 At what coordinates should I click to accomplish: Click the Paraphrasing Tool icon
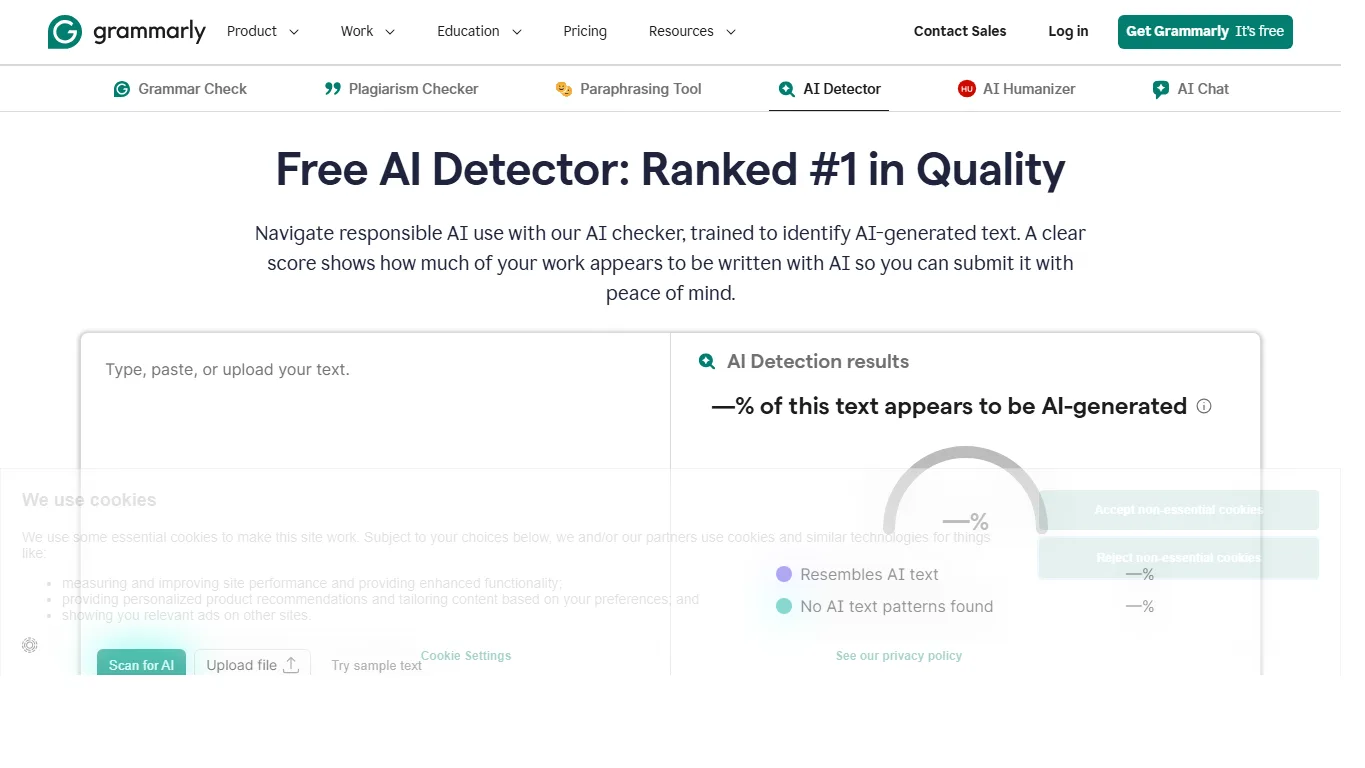[x=564, y=89]
